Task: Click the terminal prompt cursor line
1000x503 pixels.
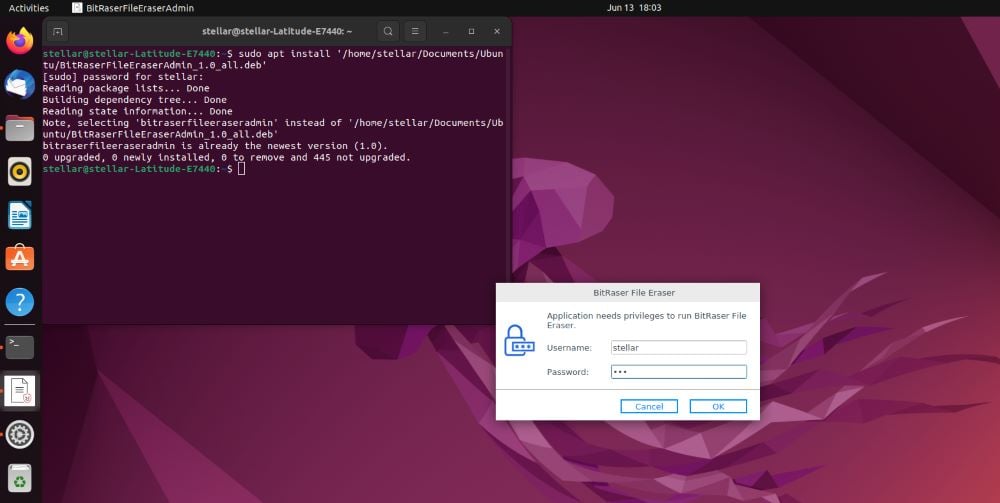Action: coord(143,168)
